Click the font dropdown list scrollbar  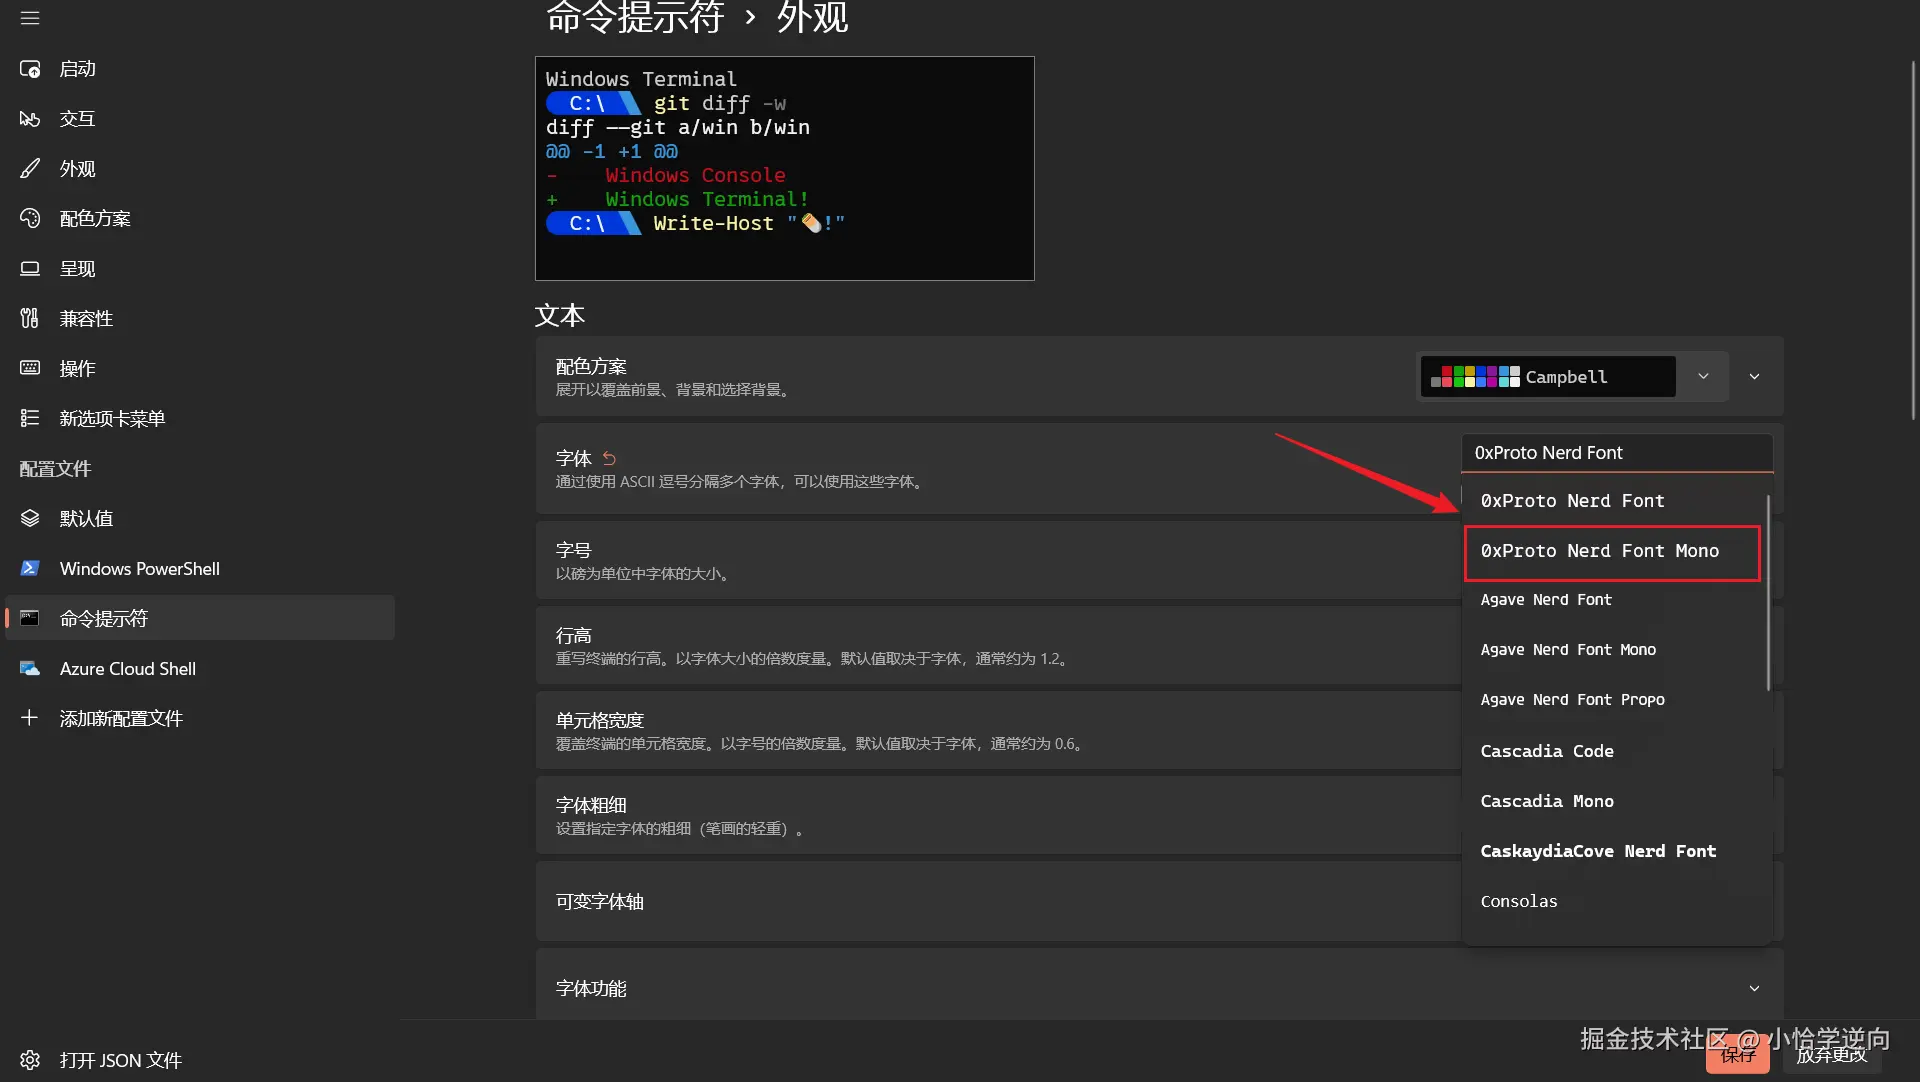click(x=1768, y=592)
